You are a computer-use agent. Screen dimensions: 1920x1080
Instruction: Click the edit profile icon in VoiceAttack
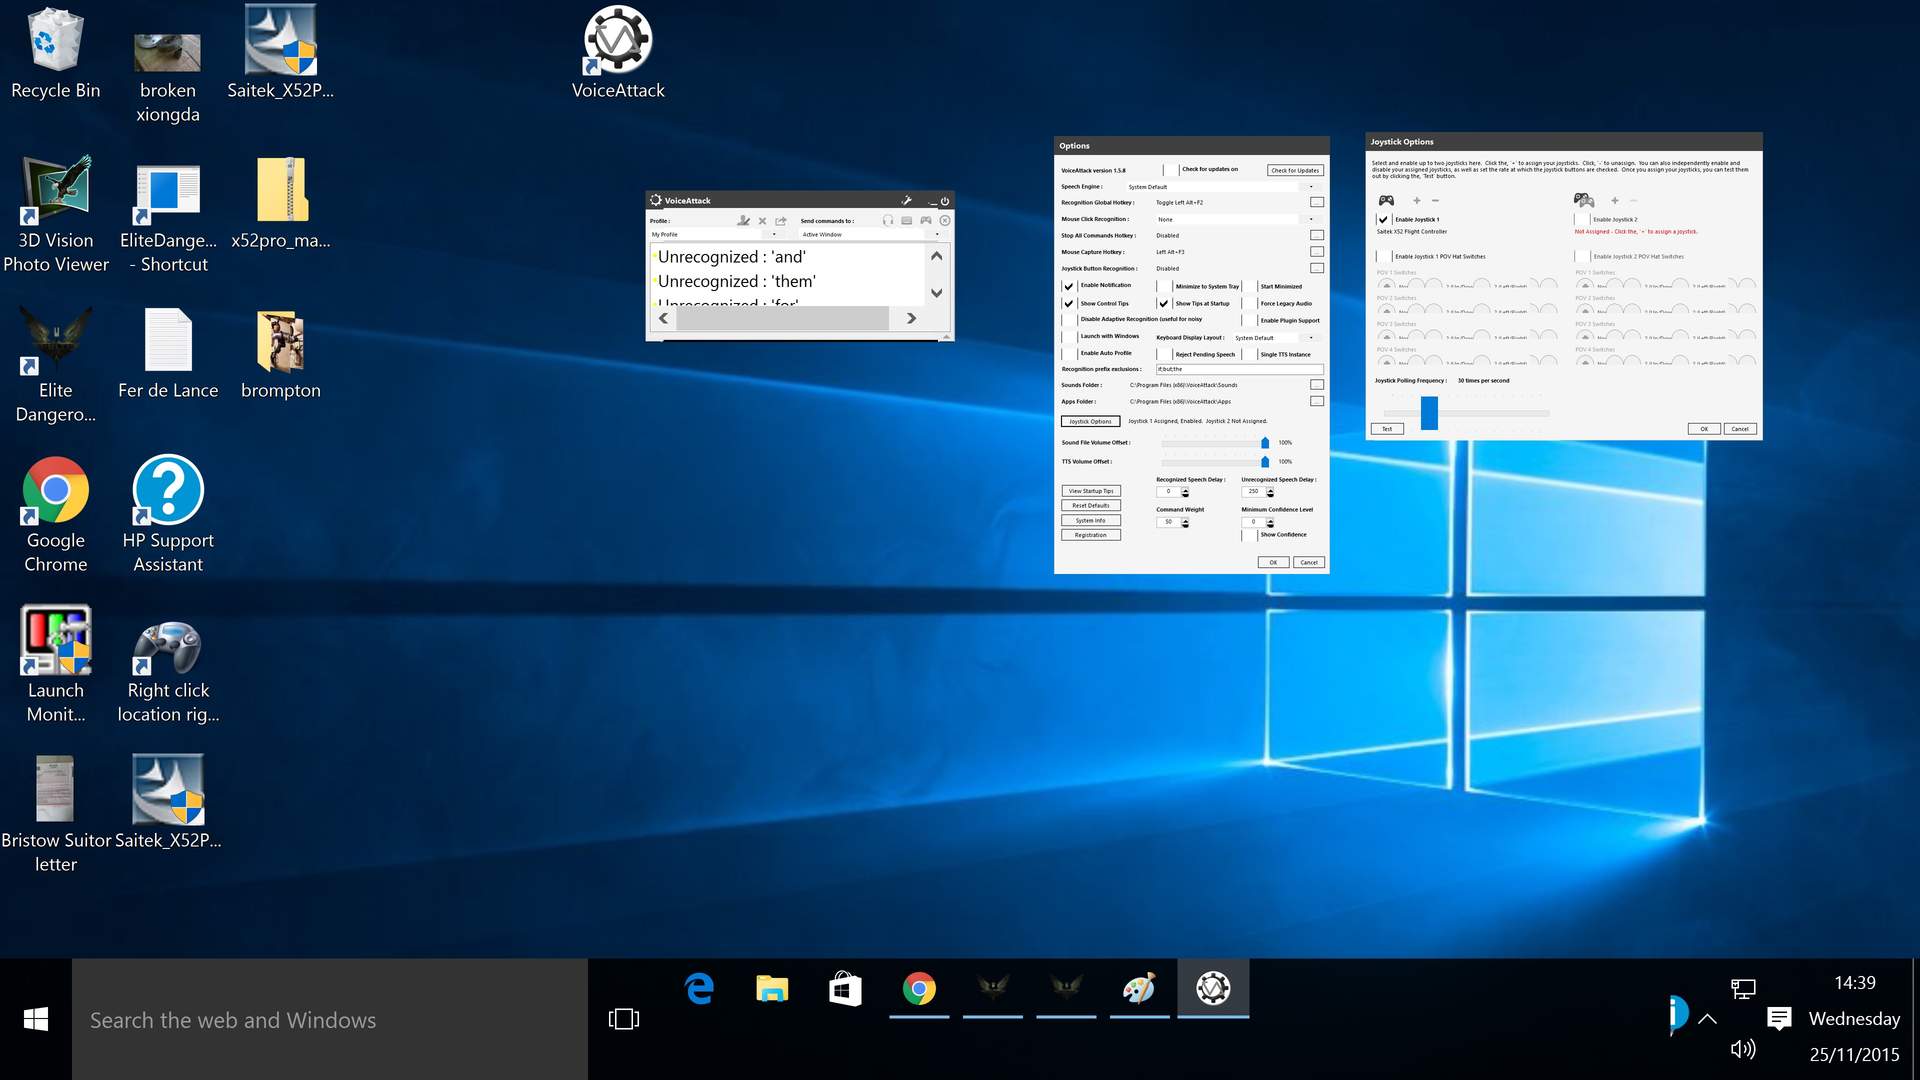pos(743,220)
